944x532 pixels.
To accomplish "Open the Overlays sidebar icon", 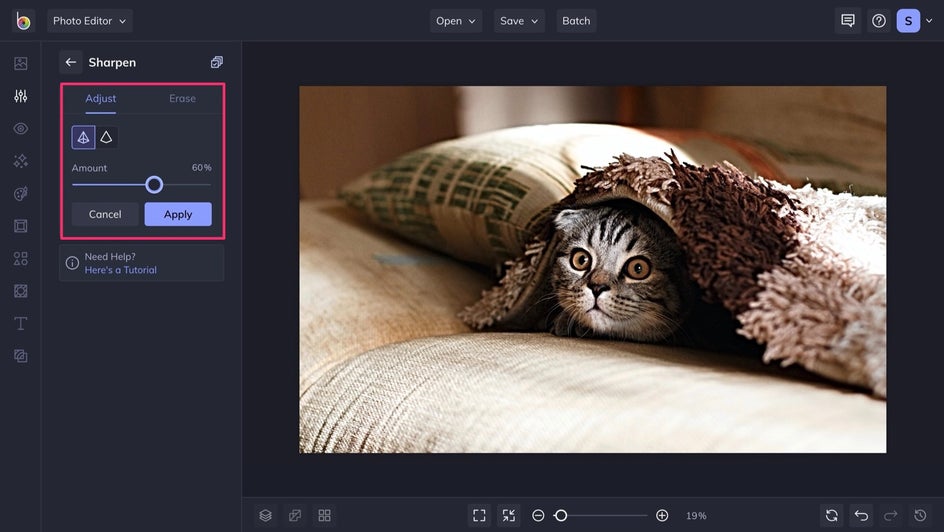I will 20,291.
